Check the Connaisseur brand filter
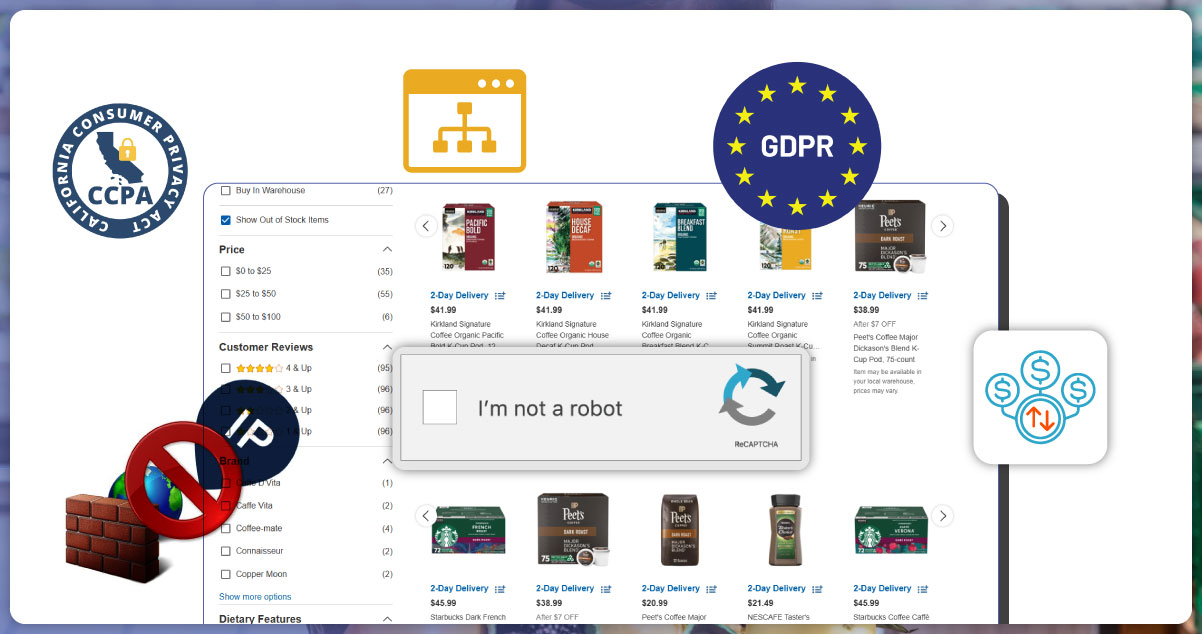 [x=226, y=551]
